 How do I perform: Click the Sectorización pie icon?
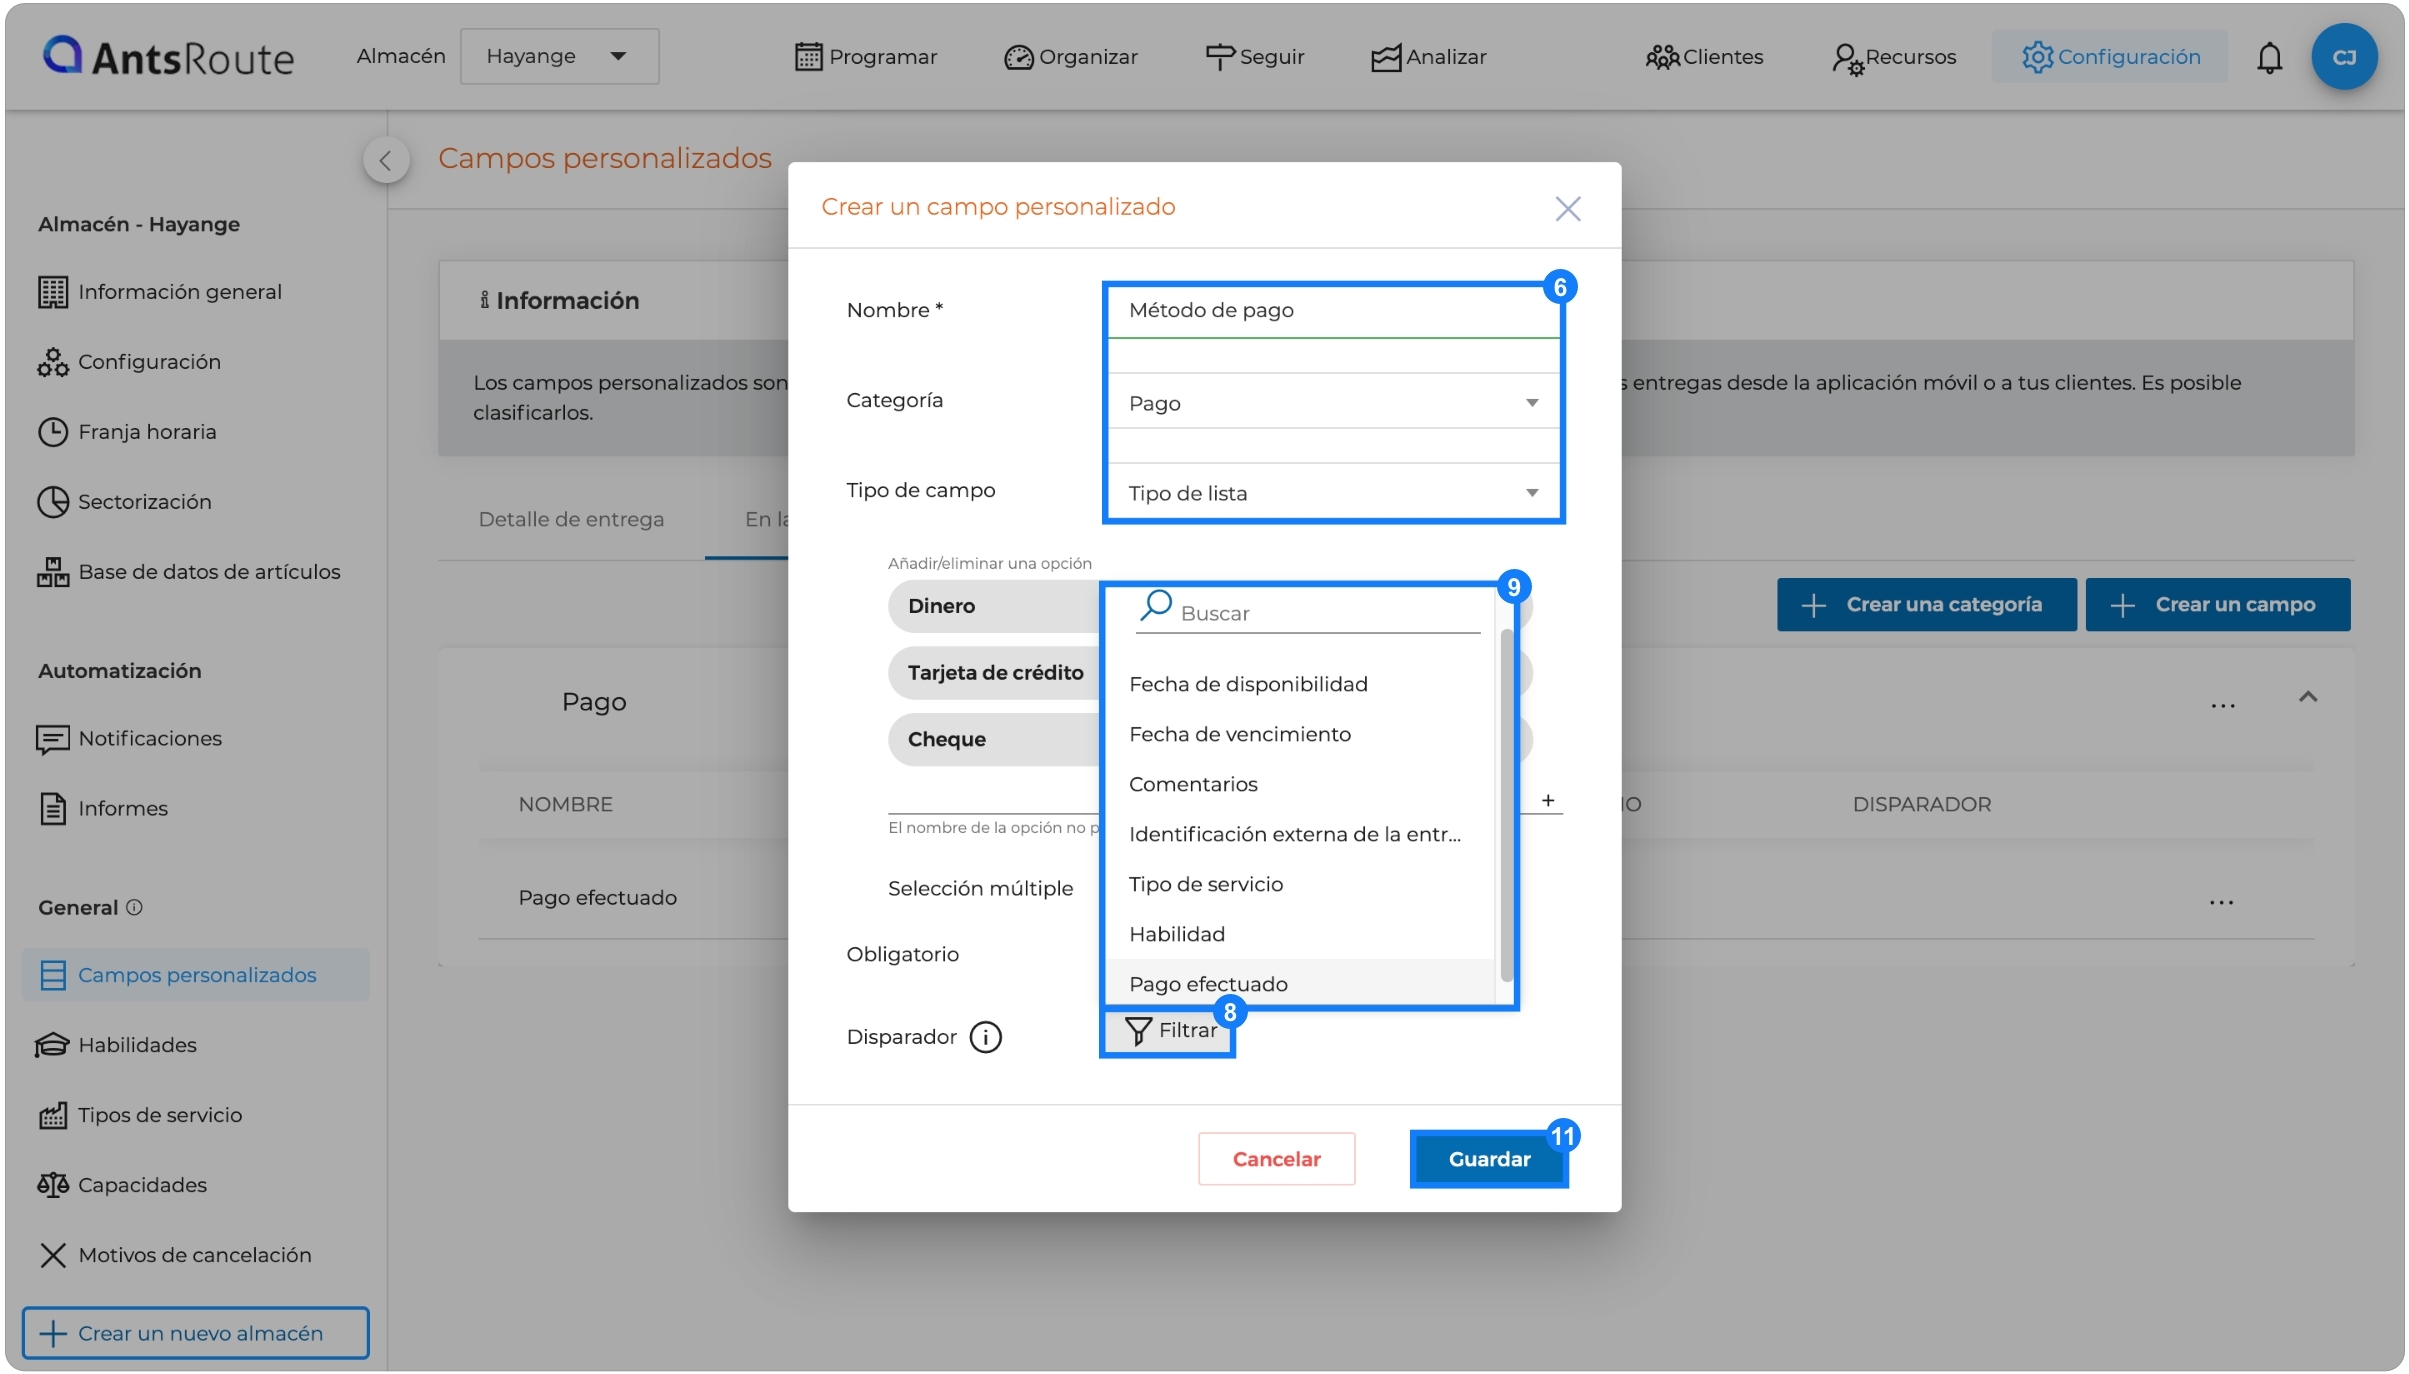point(53,502)
